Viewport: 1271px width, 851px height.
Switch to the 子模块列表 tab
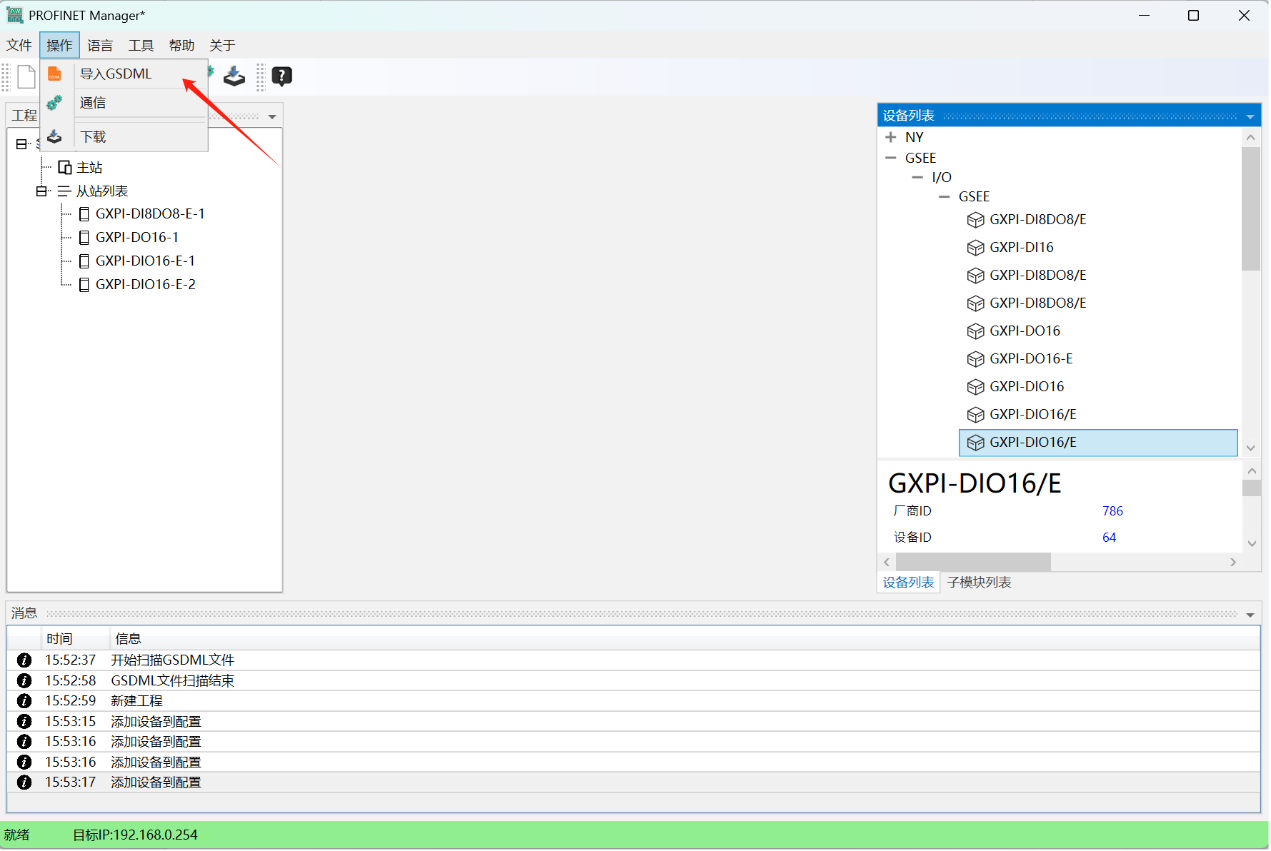(x=979, y=582)
